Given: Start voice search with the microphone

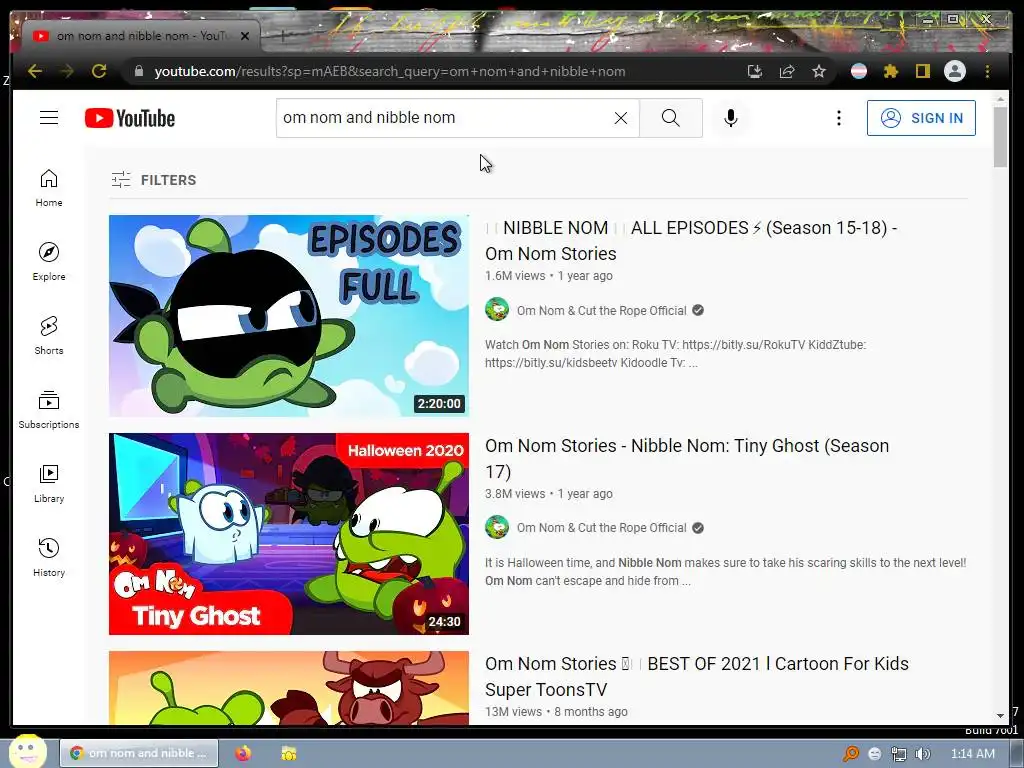Looking at the screenshot, I should click(x=731, y=118).
